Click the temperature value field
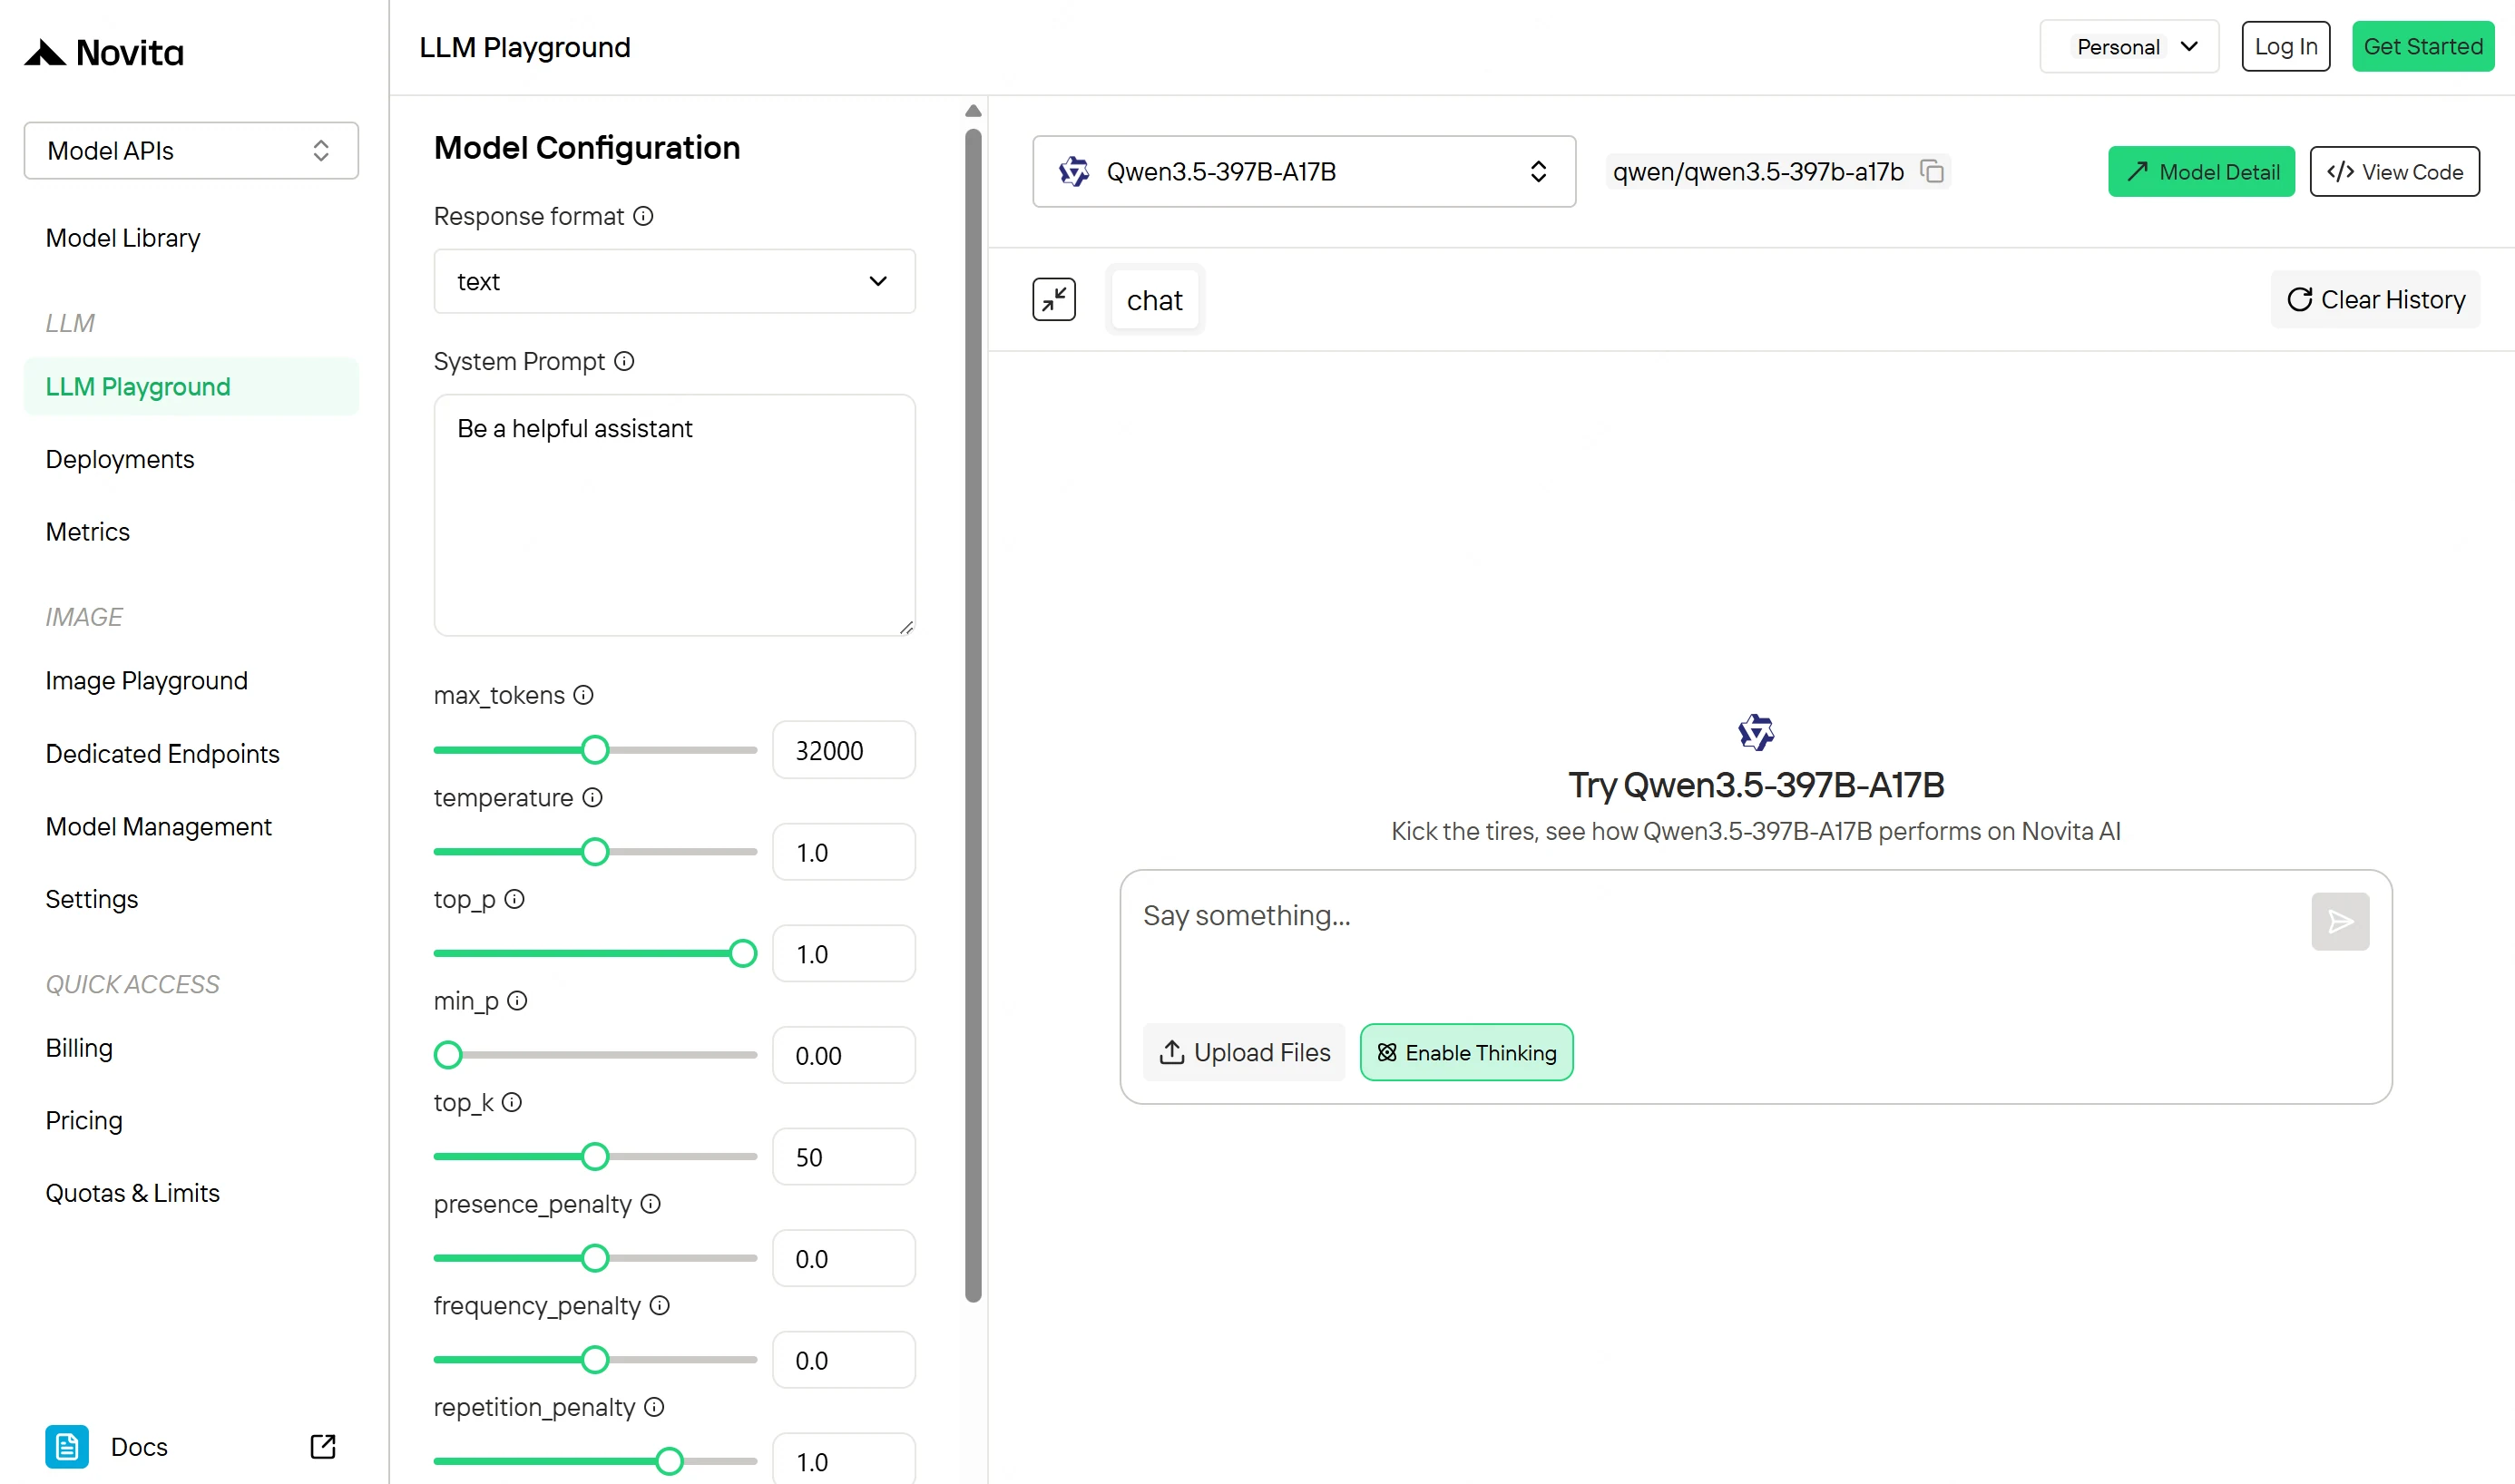Viewport: 2515px width, 1484px height. (x=843, y=852)
